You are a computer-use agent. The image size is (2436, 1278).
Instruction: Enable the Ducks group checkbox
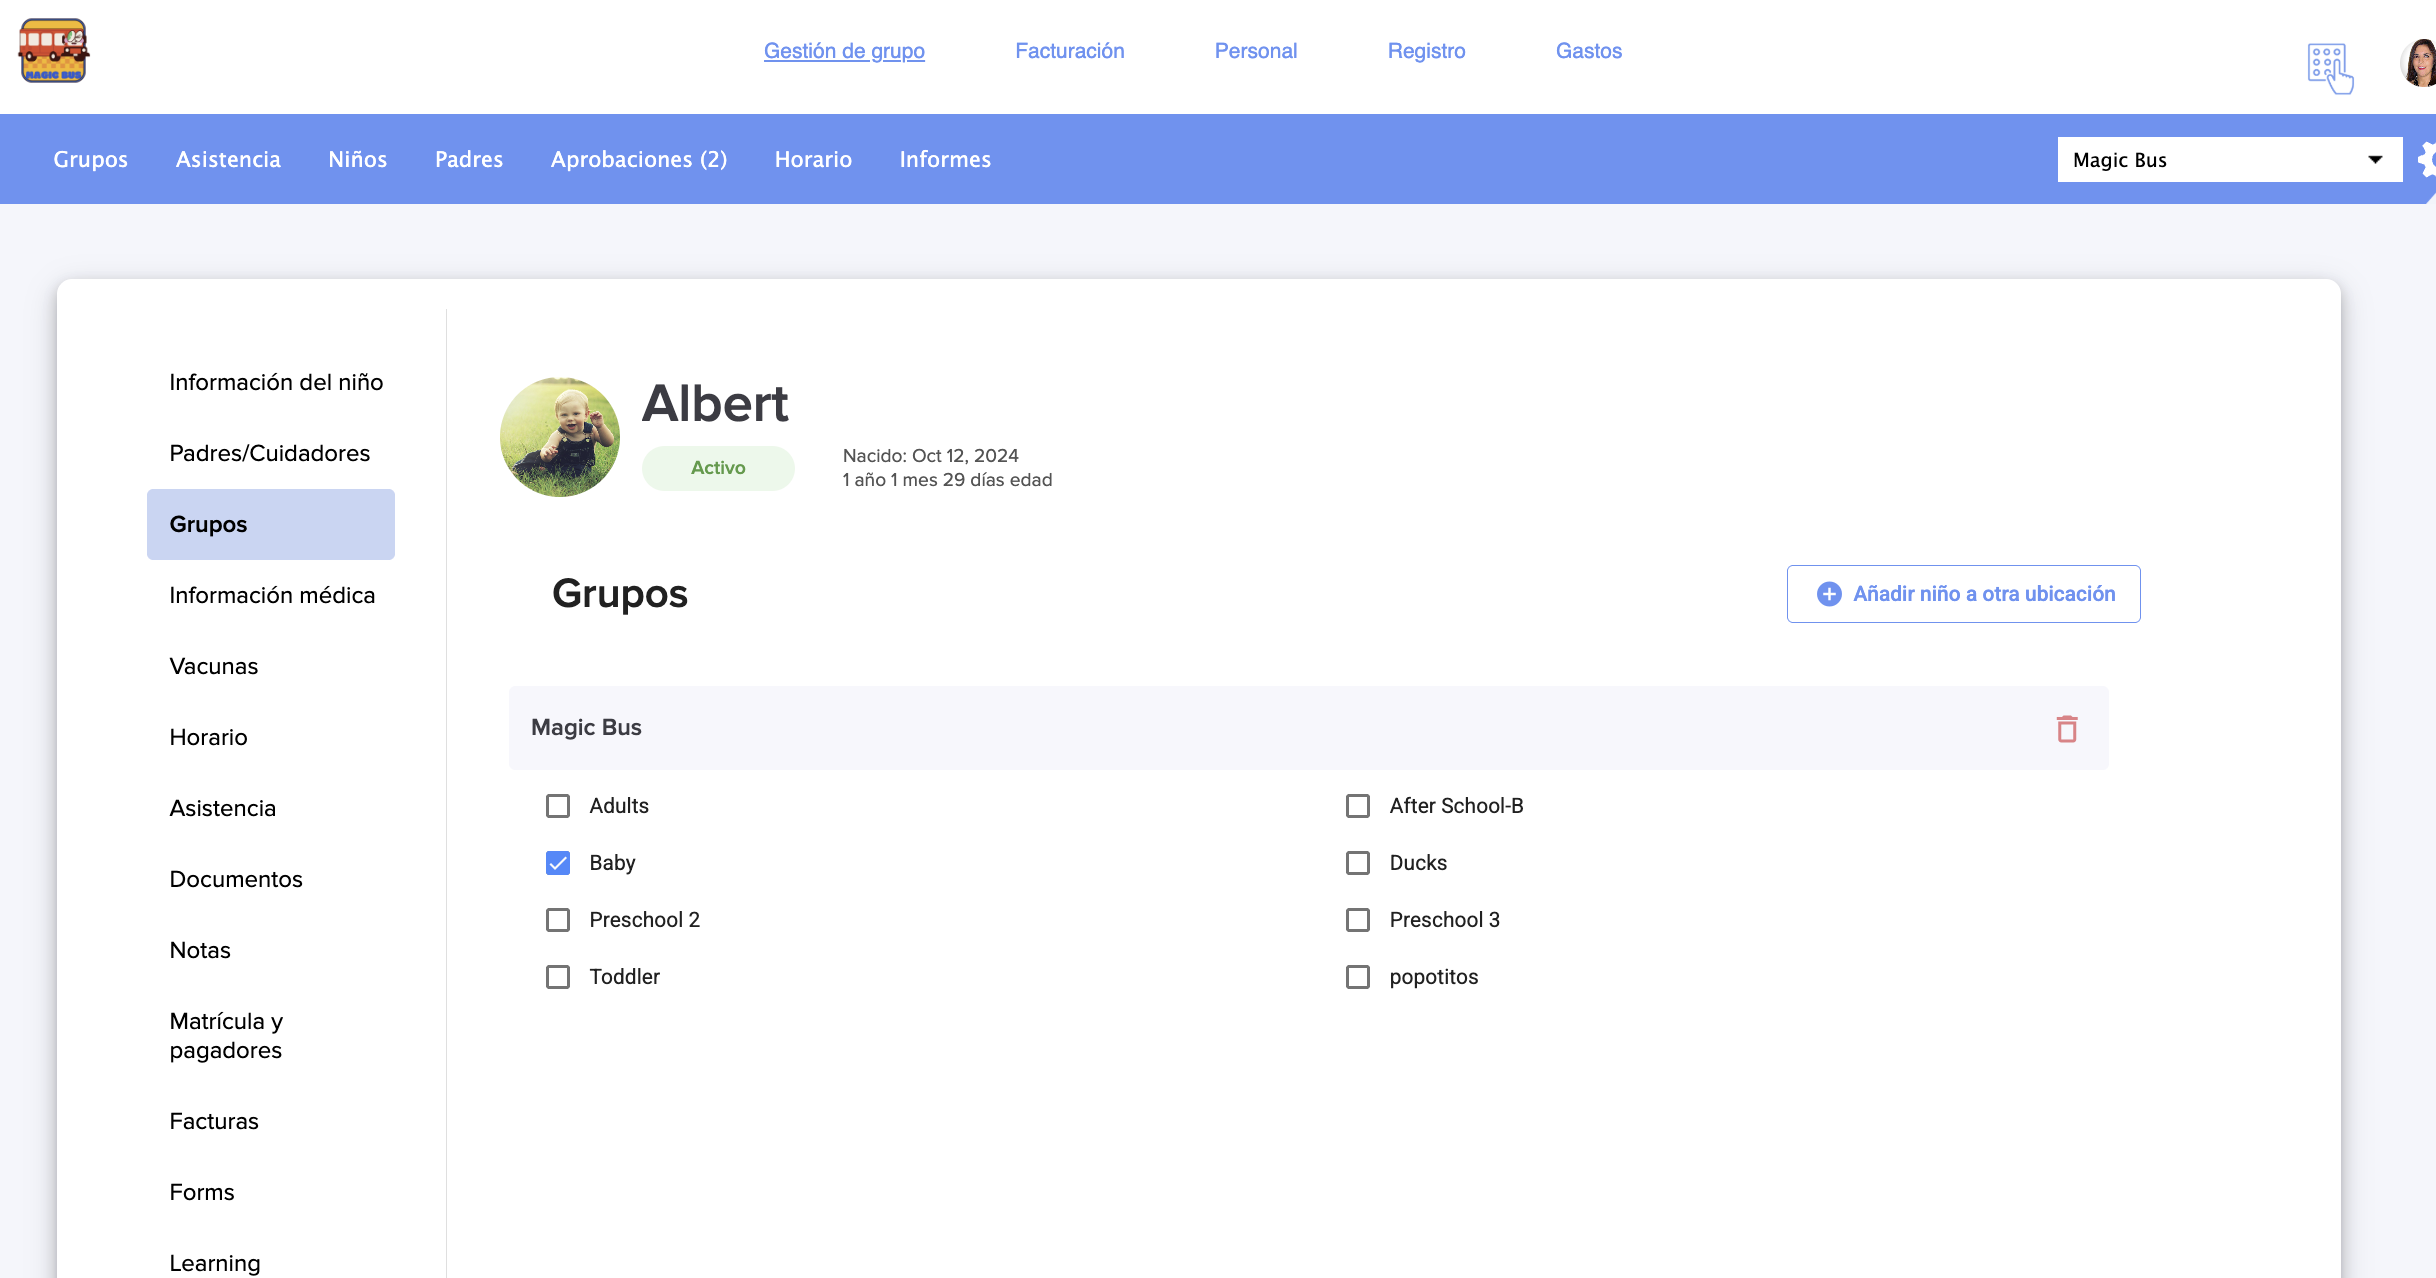[x=1357, y=863]
